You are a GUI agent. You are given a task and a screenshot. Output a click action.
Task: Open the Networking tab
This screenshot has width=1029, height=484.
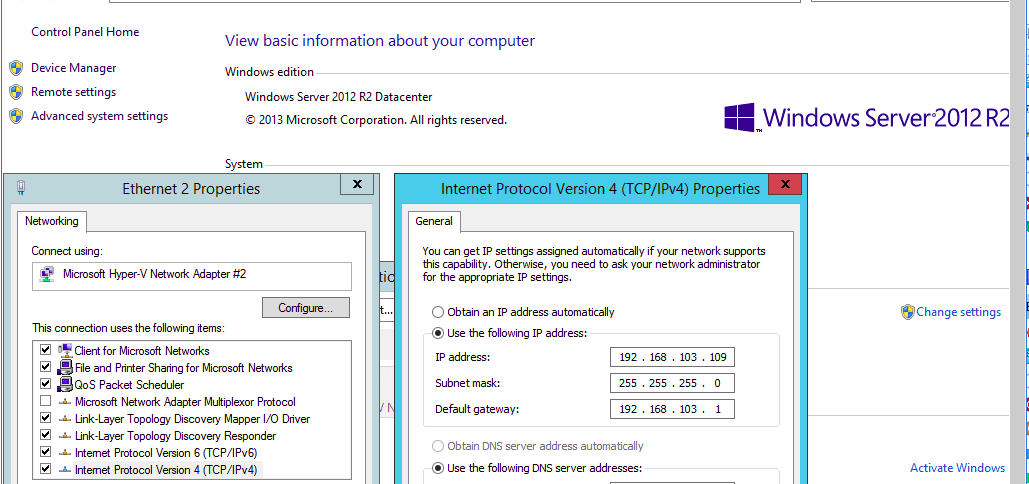[52, 222]
